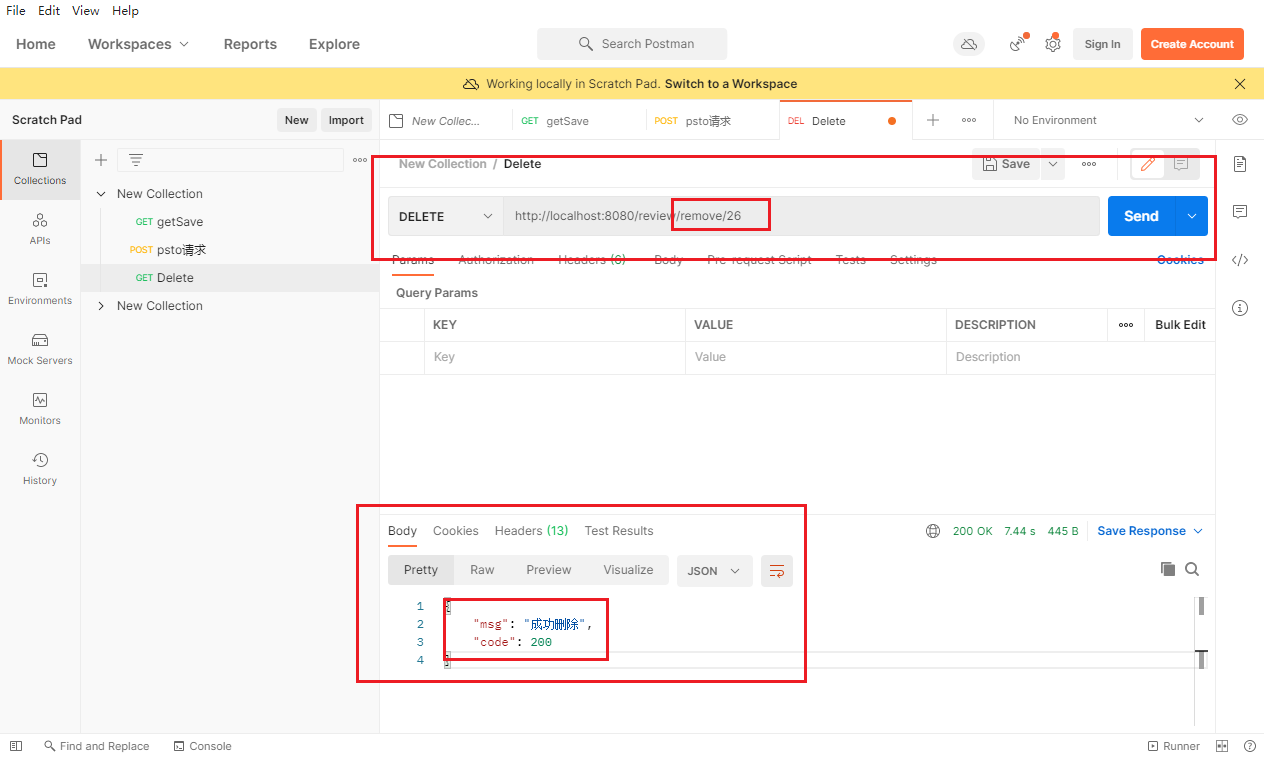Open the response Headers tab
The image size is (1264, 758).
pos(531,531)
